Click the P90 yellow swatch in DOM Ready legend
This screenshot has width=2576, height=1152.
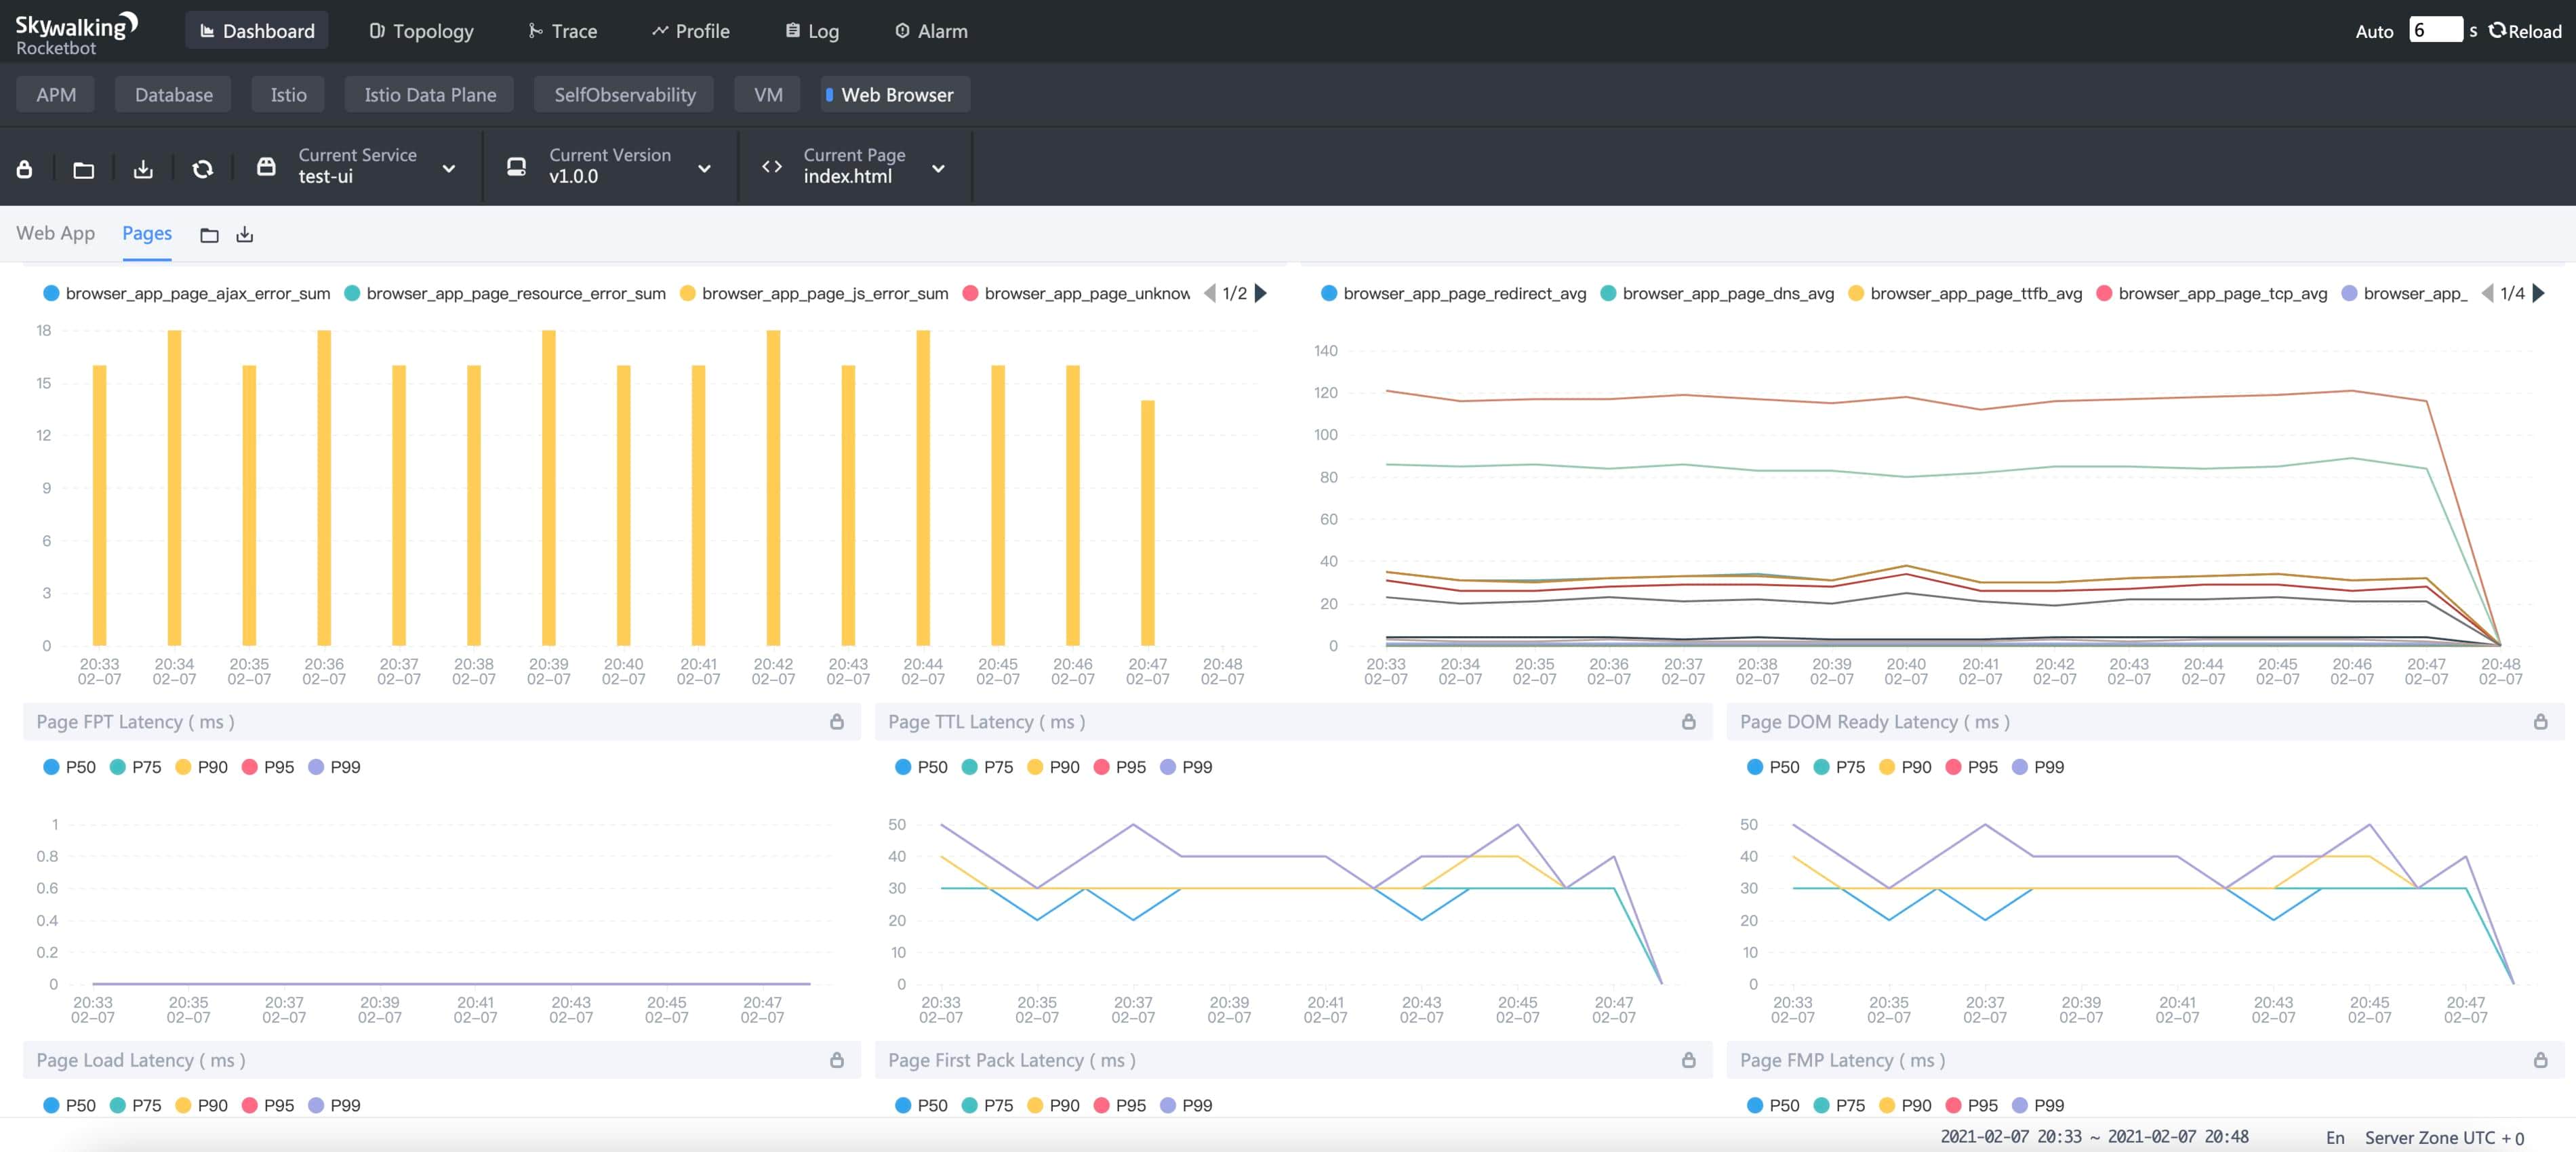[1887, 767]
